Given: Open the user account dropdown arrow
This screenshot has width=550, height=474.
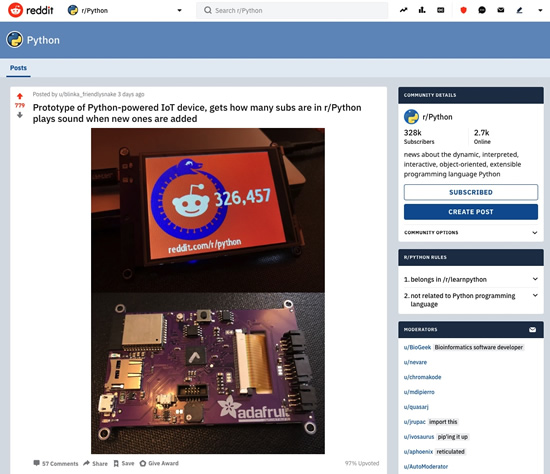Looking at the screenshot, I should (x=540, y=11).
